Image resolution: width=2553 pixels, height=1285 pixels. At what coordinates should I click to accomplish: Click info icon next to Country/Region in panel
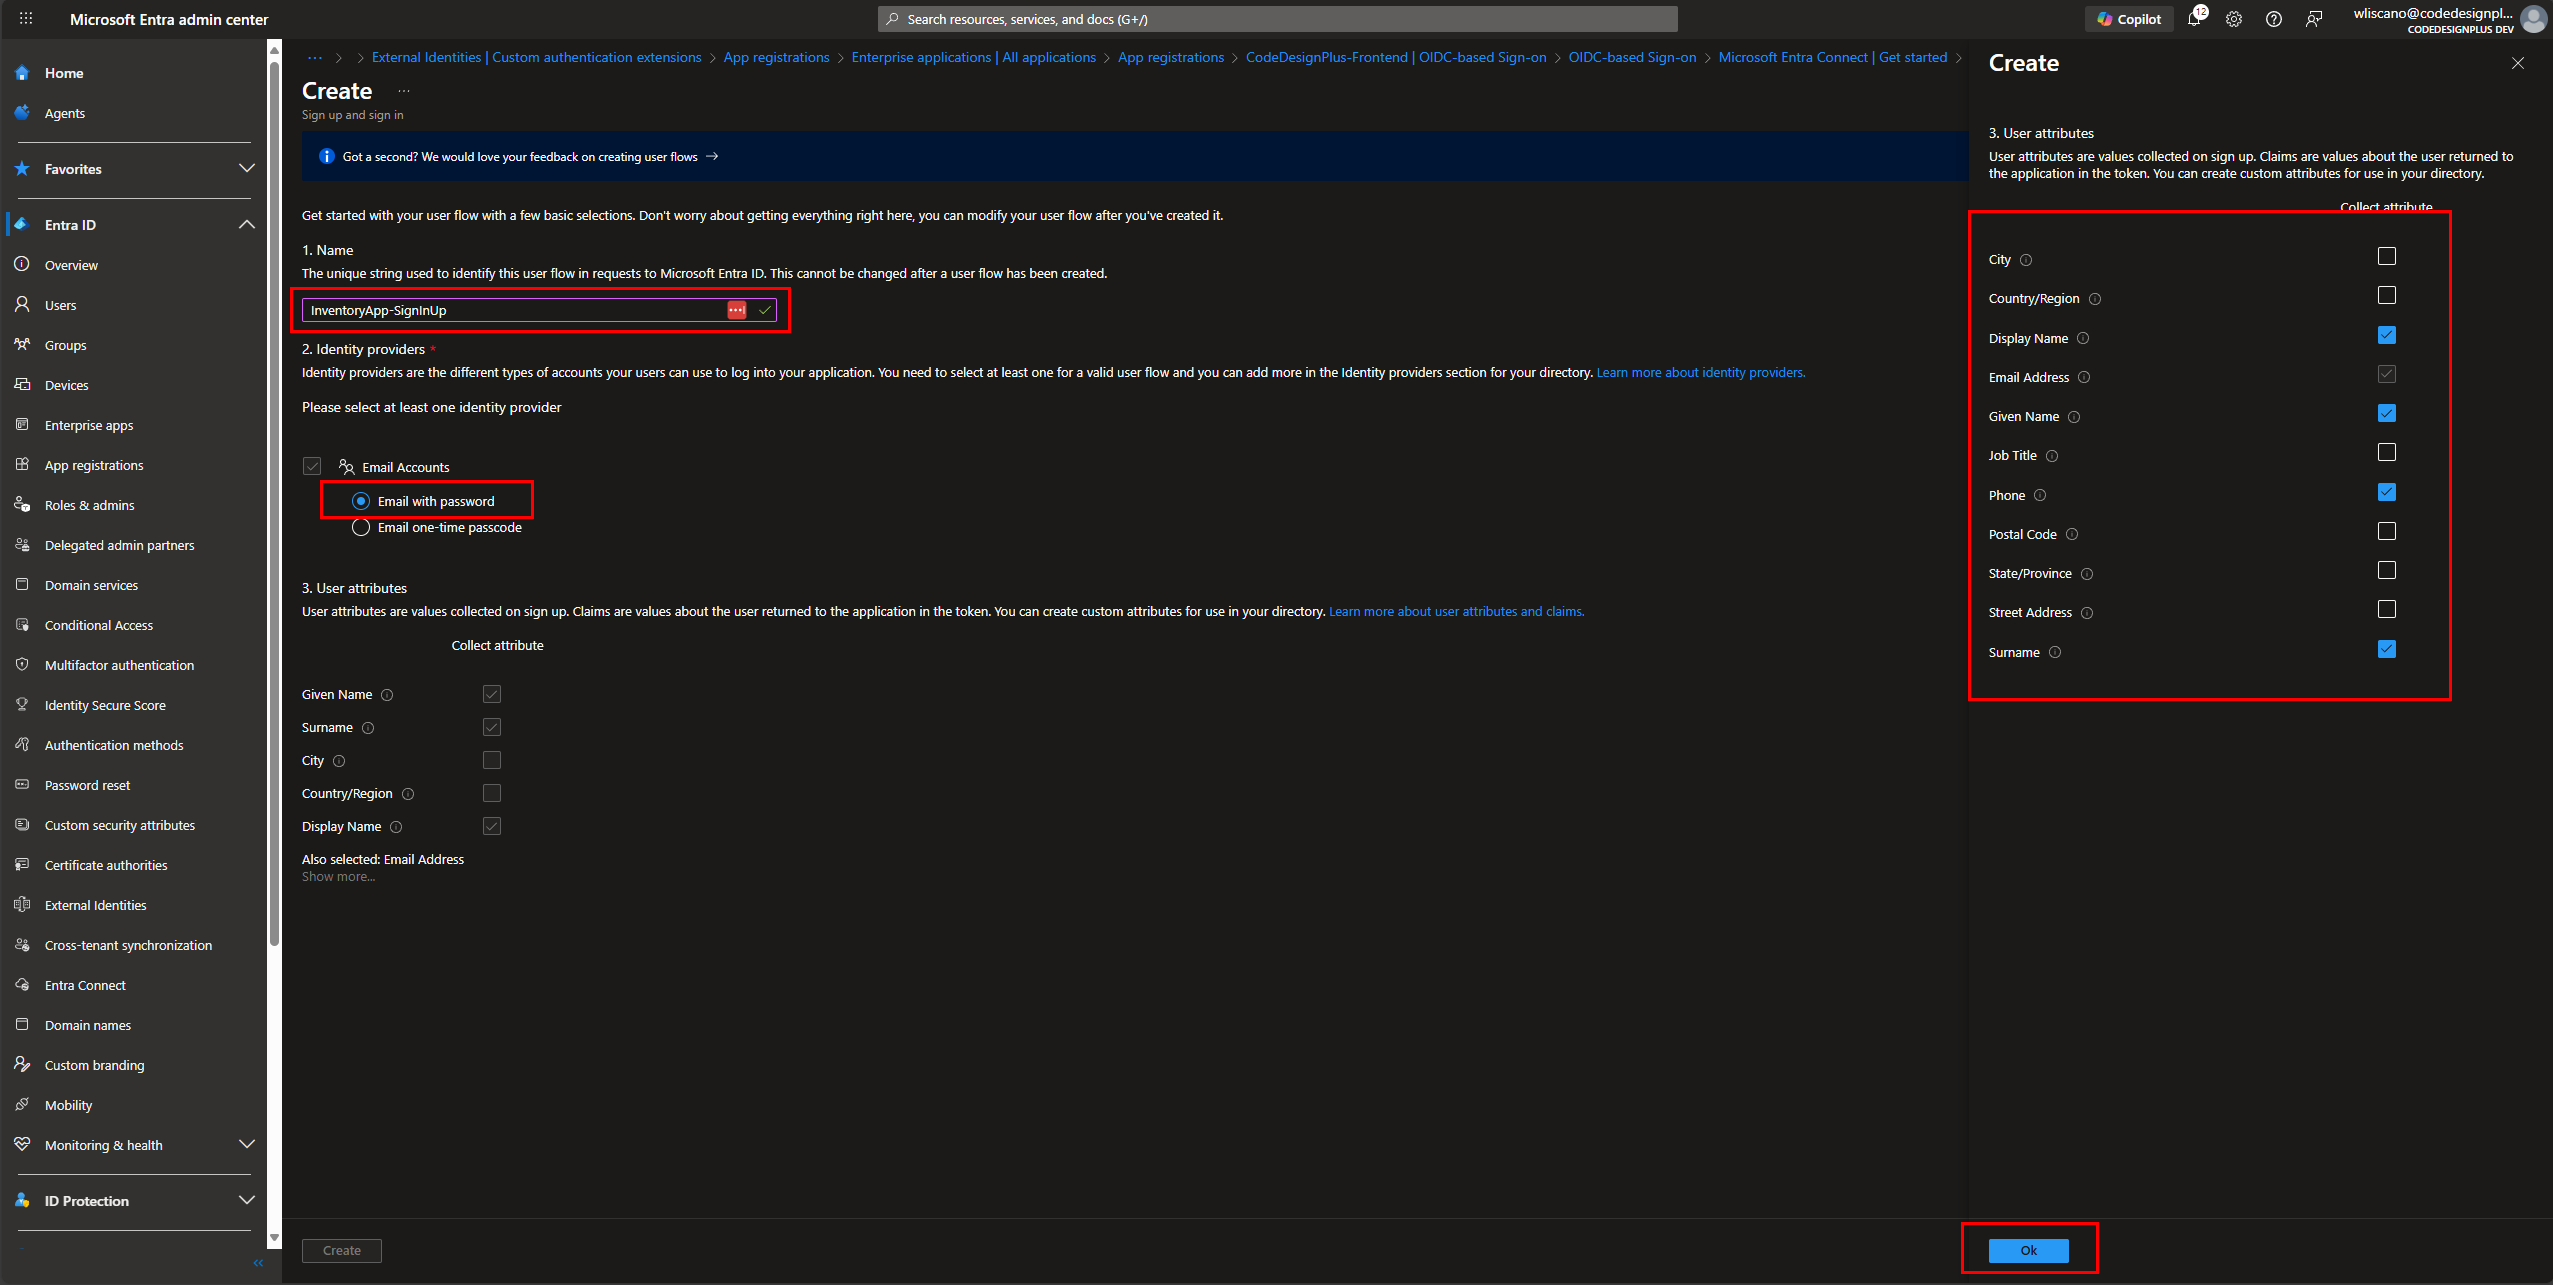(x=2095, y=299)
